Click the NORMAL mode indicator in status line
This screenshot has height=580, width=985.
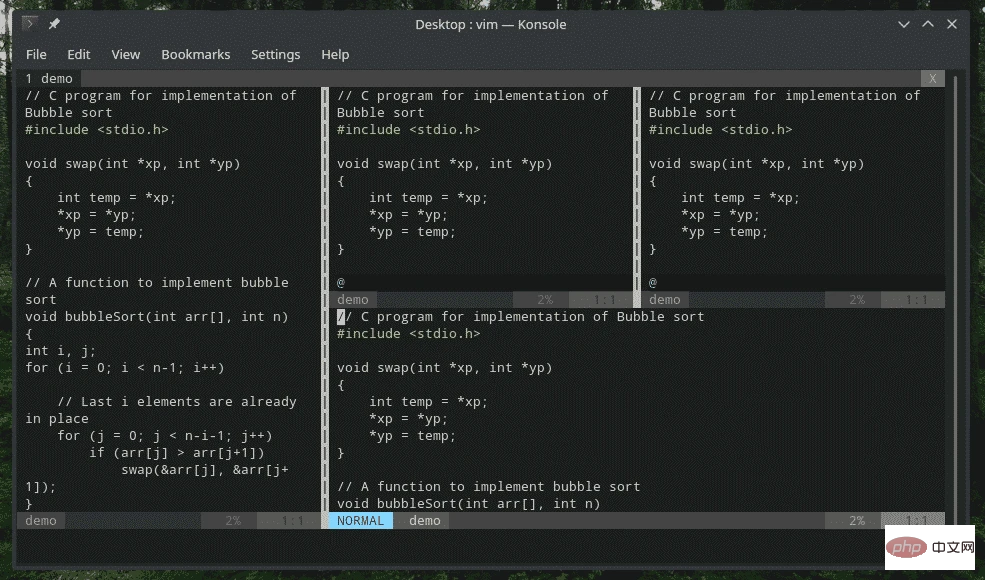[x=360, y=521]
